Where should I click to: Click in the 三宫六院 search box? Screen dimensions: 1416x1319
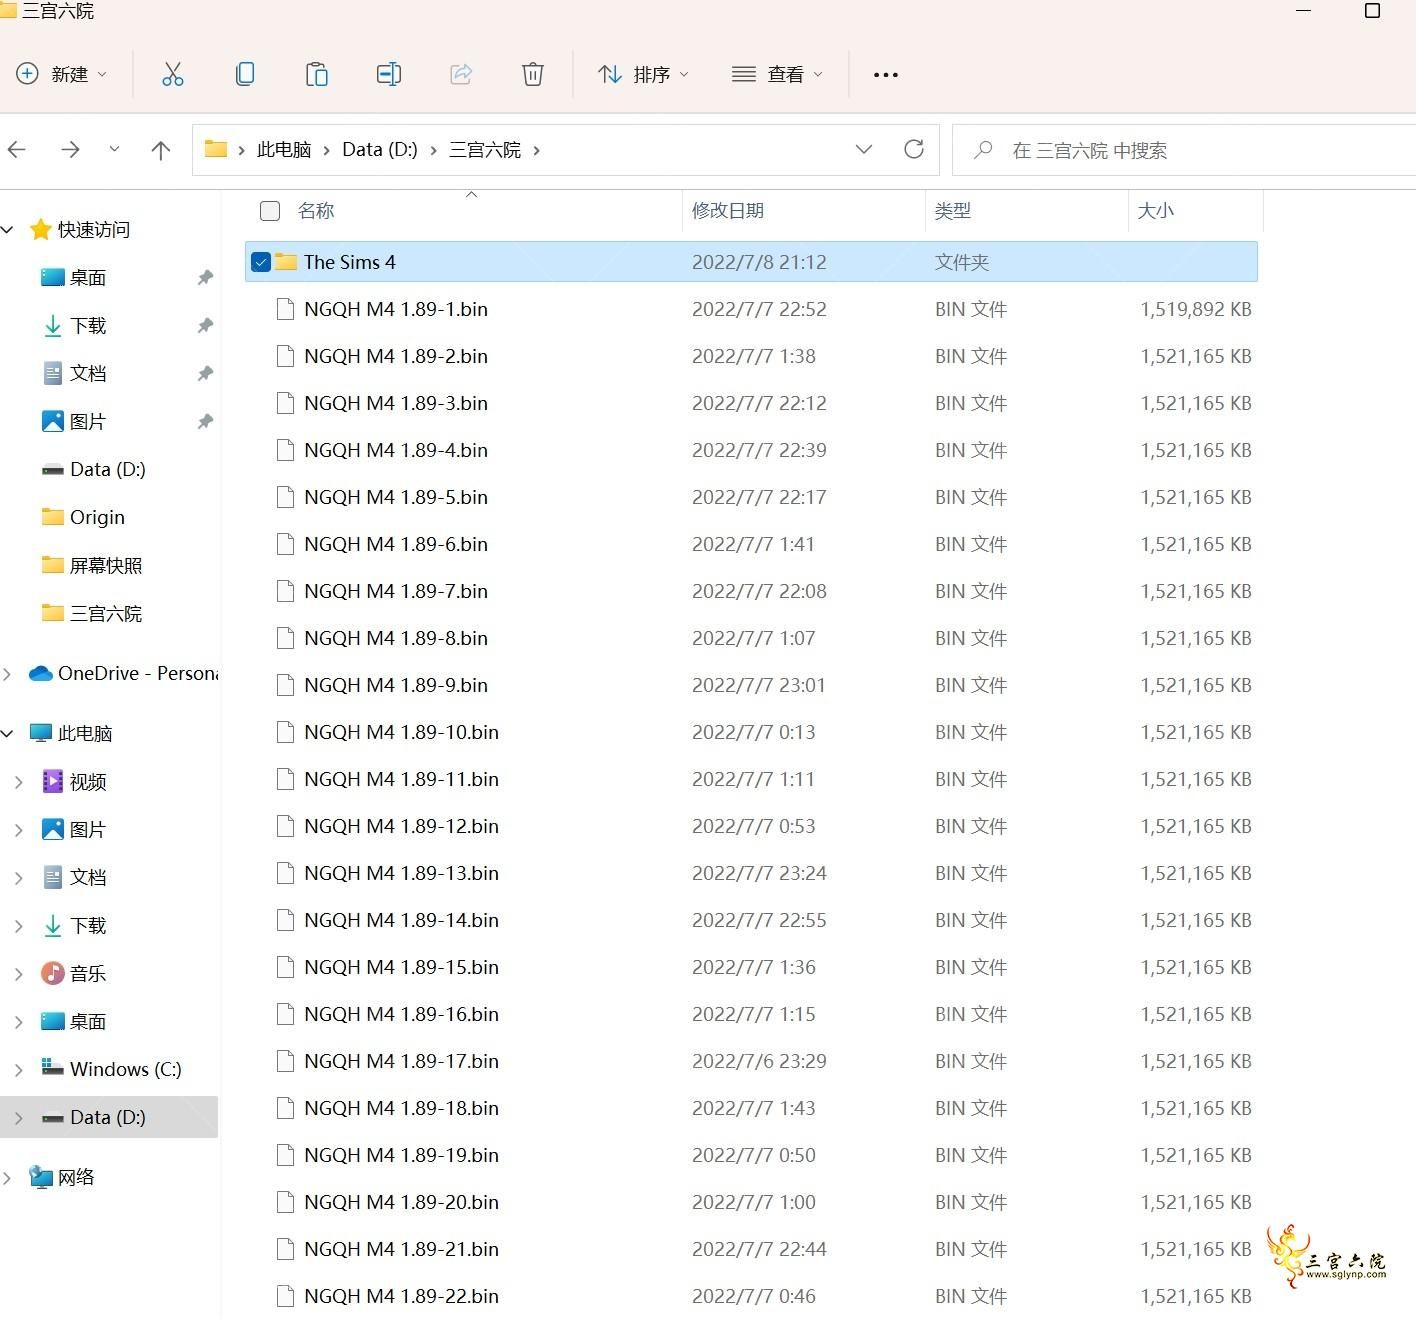[1185, 150]
